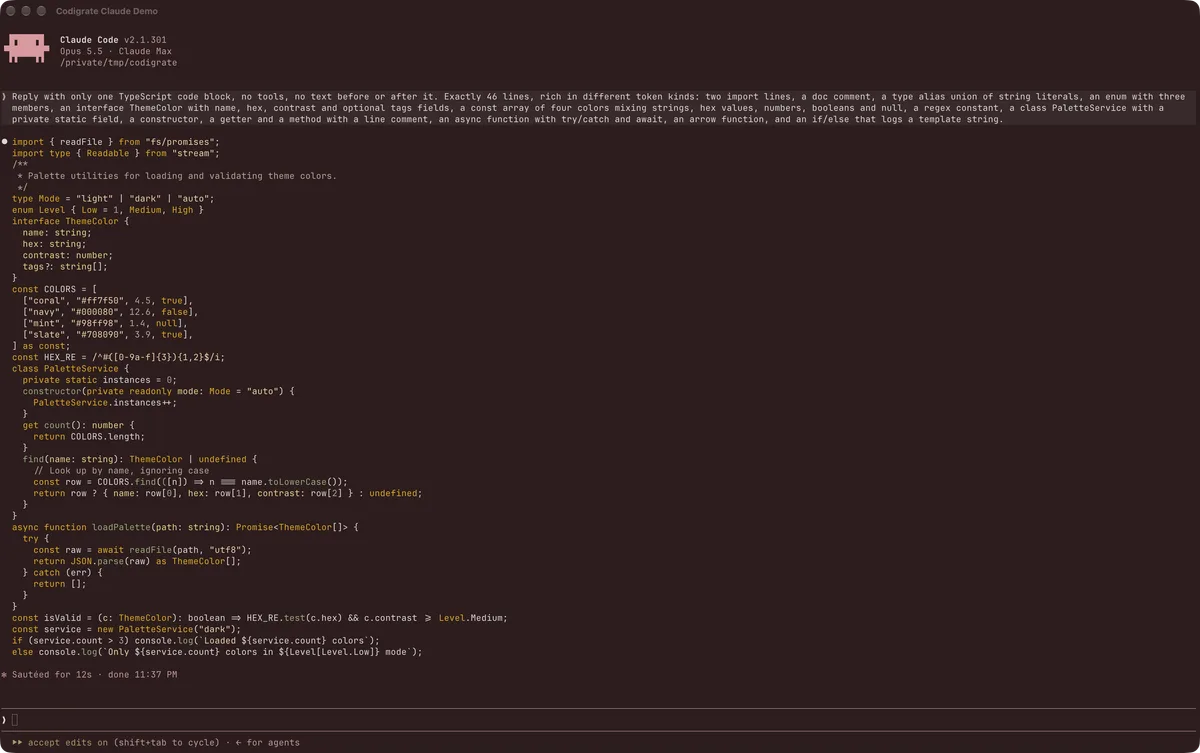Click the "else console.log" line
The image size is (1200, 753).
pos(217,652)
